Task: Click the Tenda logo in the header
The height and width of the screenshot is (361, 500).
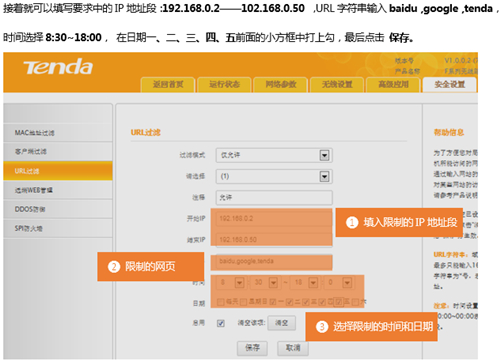Action: pyautogui.click(x=58, y=67)
